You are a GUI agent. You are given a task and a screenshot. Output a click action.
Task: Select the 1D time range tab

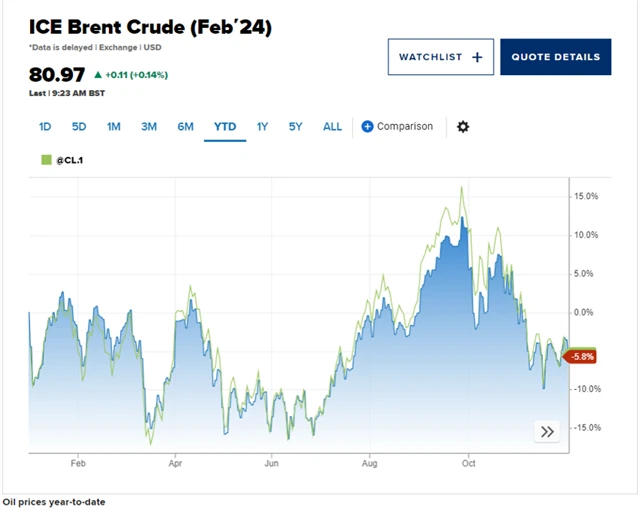tap(45, 127)
